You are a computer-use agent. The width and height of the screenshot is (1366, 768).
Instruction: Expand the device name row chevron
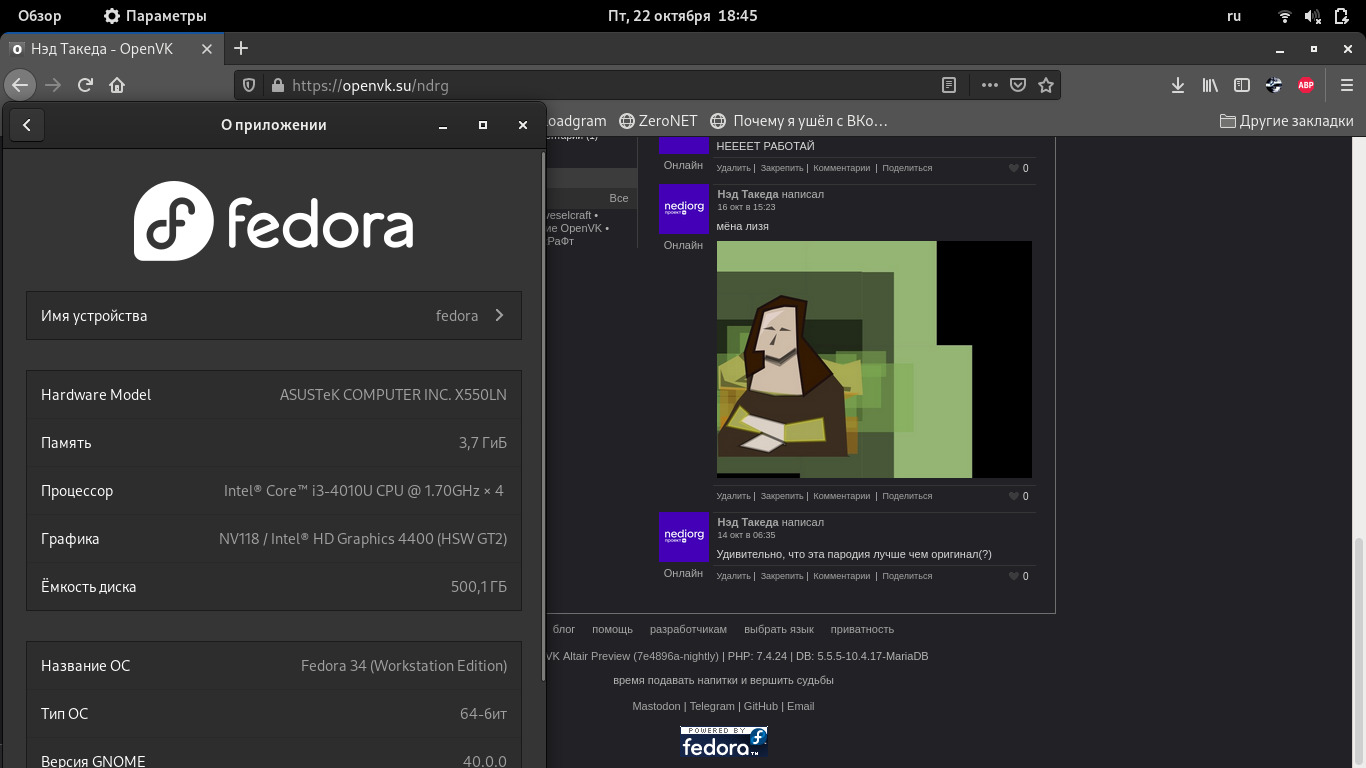[499, 316]
